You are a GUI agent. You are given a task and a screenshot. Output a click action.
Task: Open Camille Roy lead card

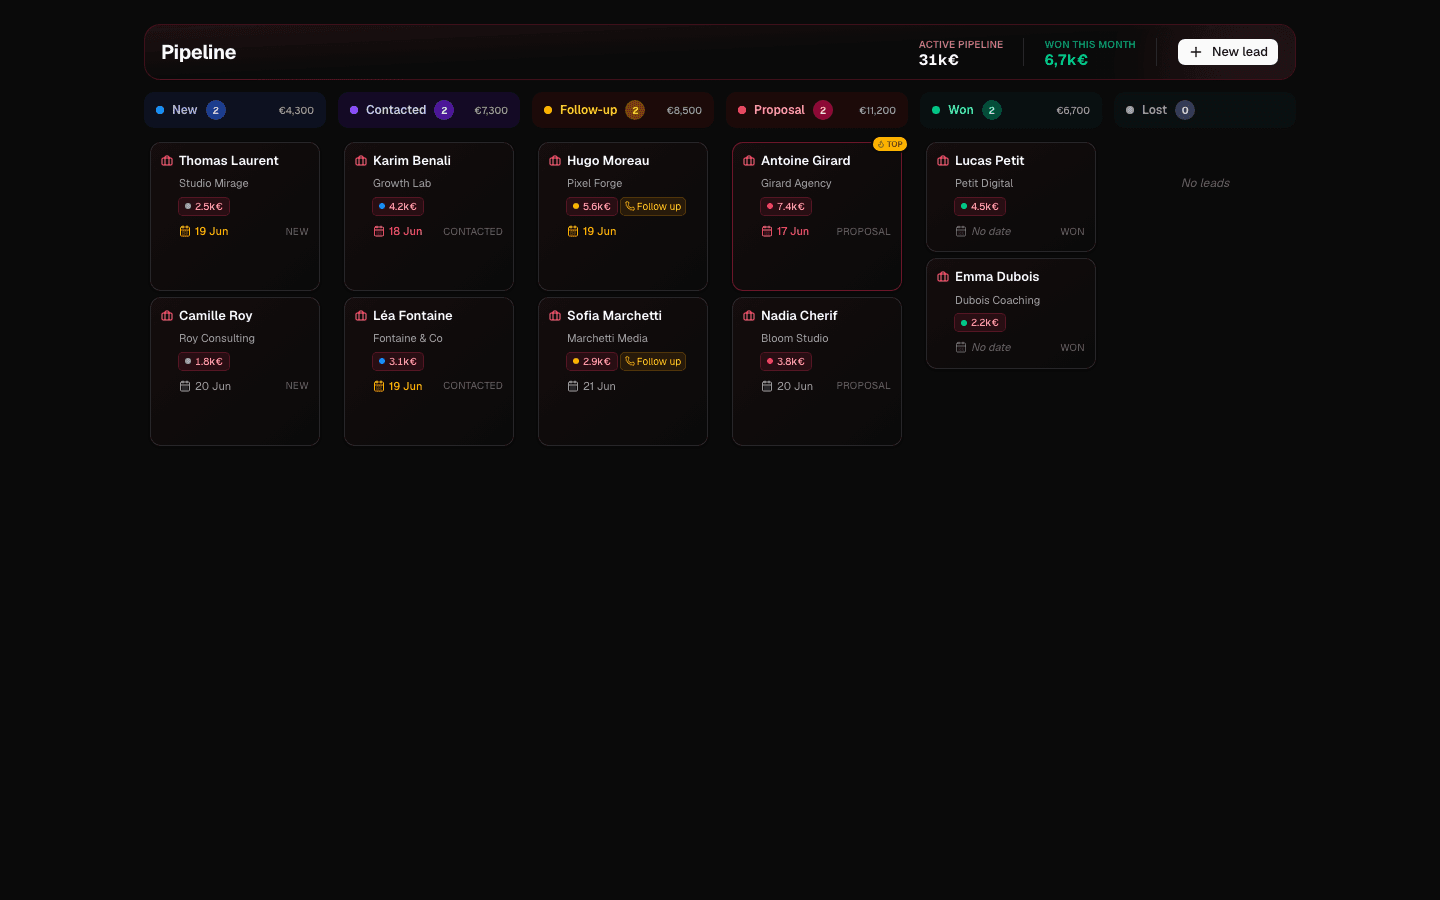(235, 371)
